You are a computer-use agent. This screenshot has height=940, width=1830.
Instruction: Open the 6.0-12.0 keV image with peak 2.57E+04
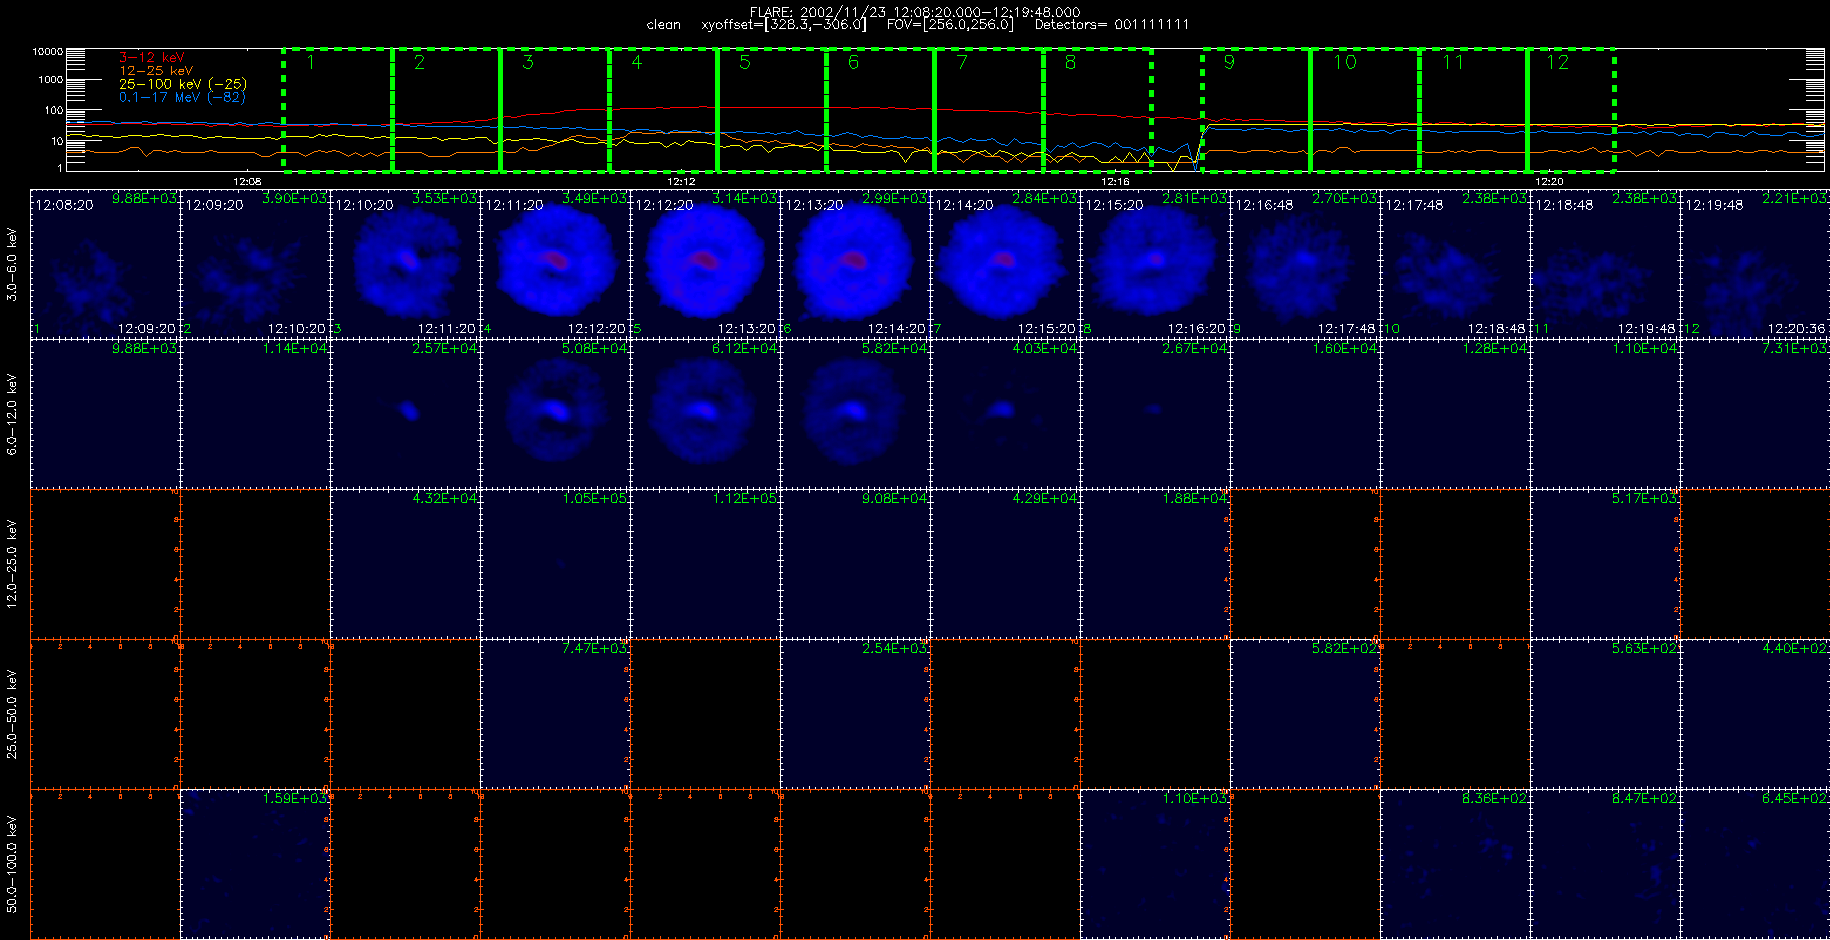(405, 414)
